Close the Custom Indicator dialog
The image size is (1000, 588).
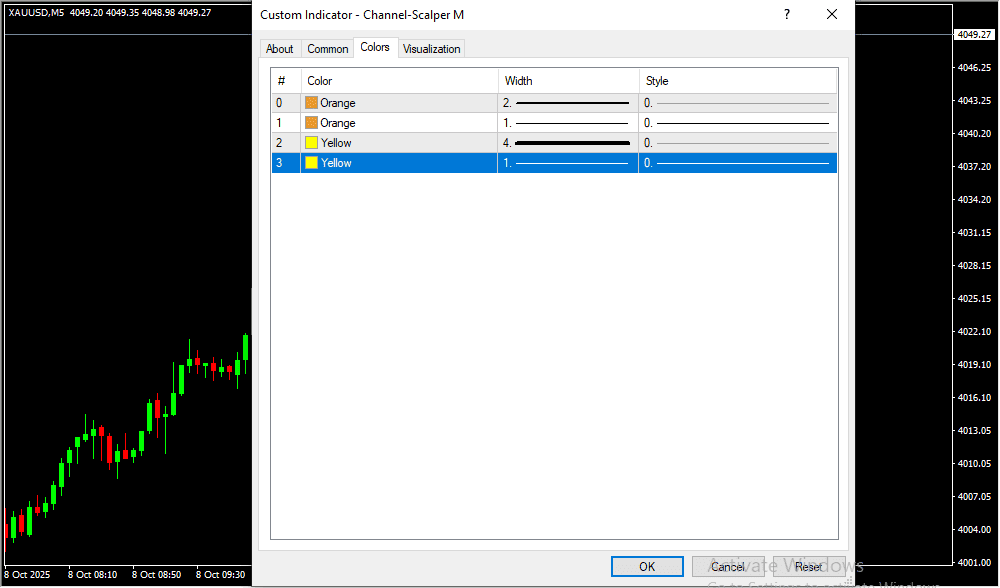(x=832, y=15)
